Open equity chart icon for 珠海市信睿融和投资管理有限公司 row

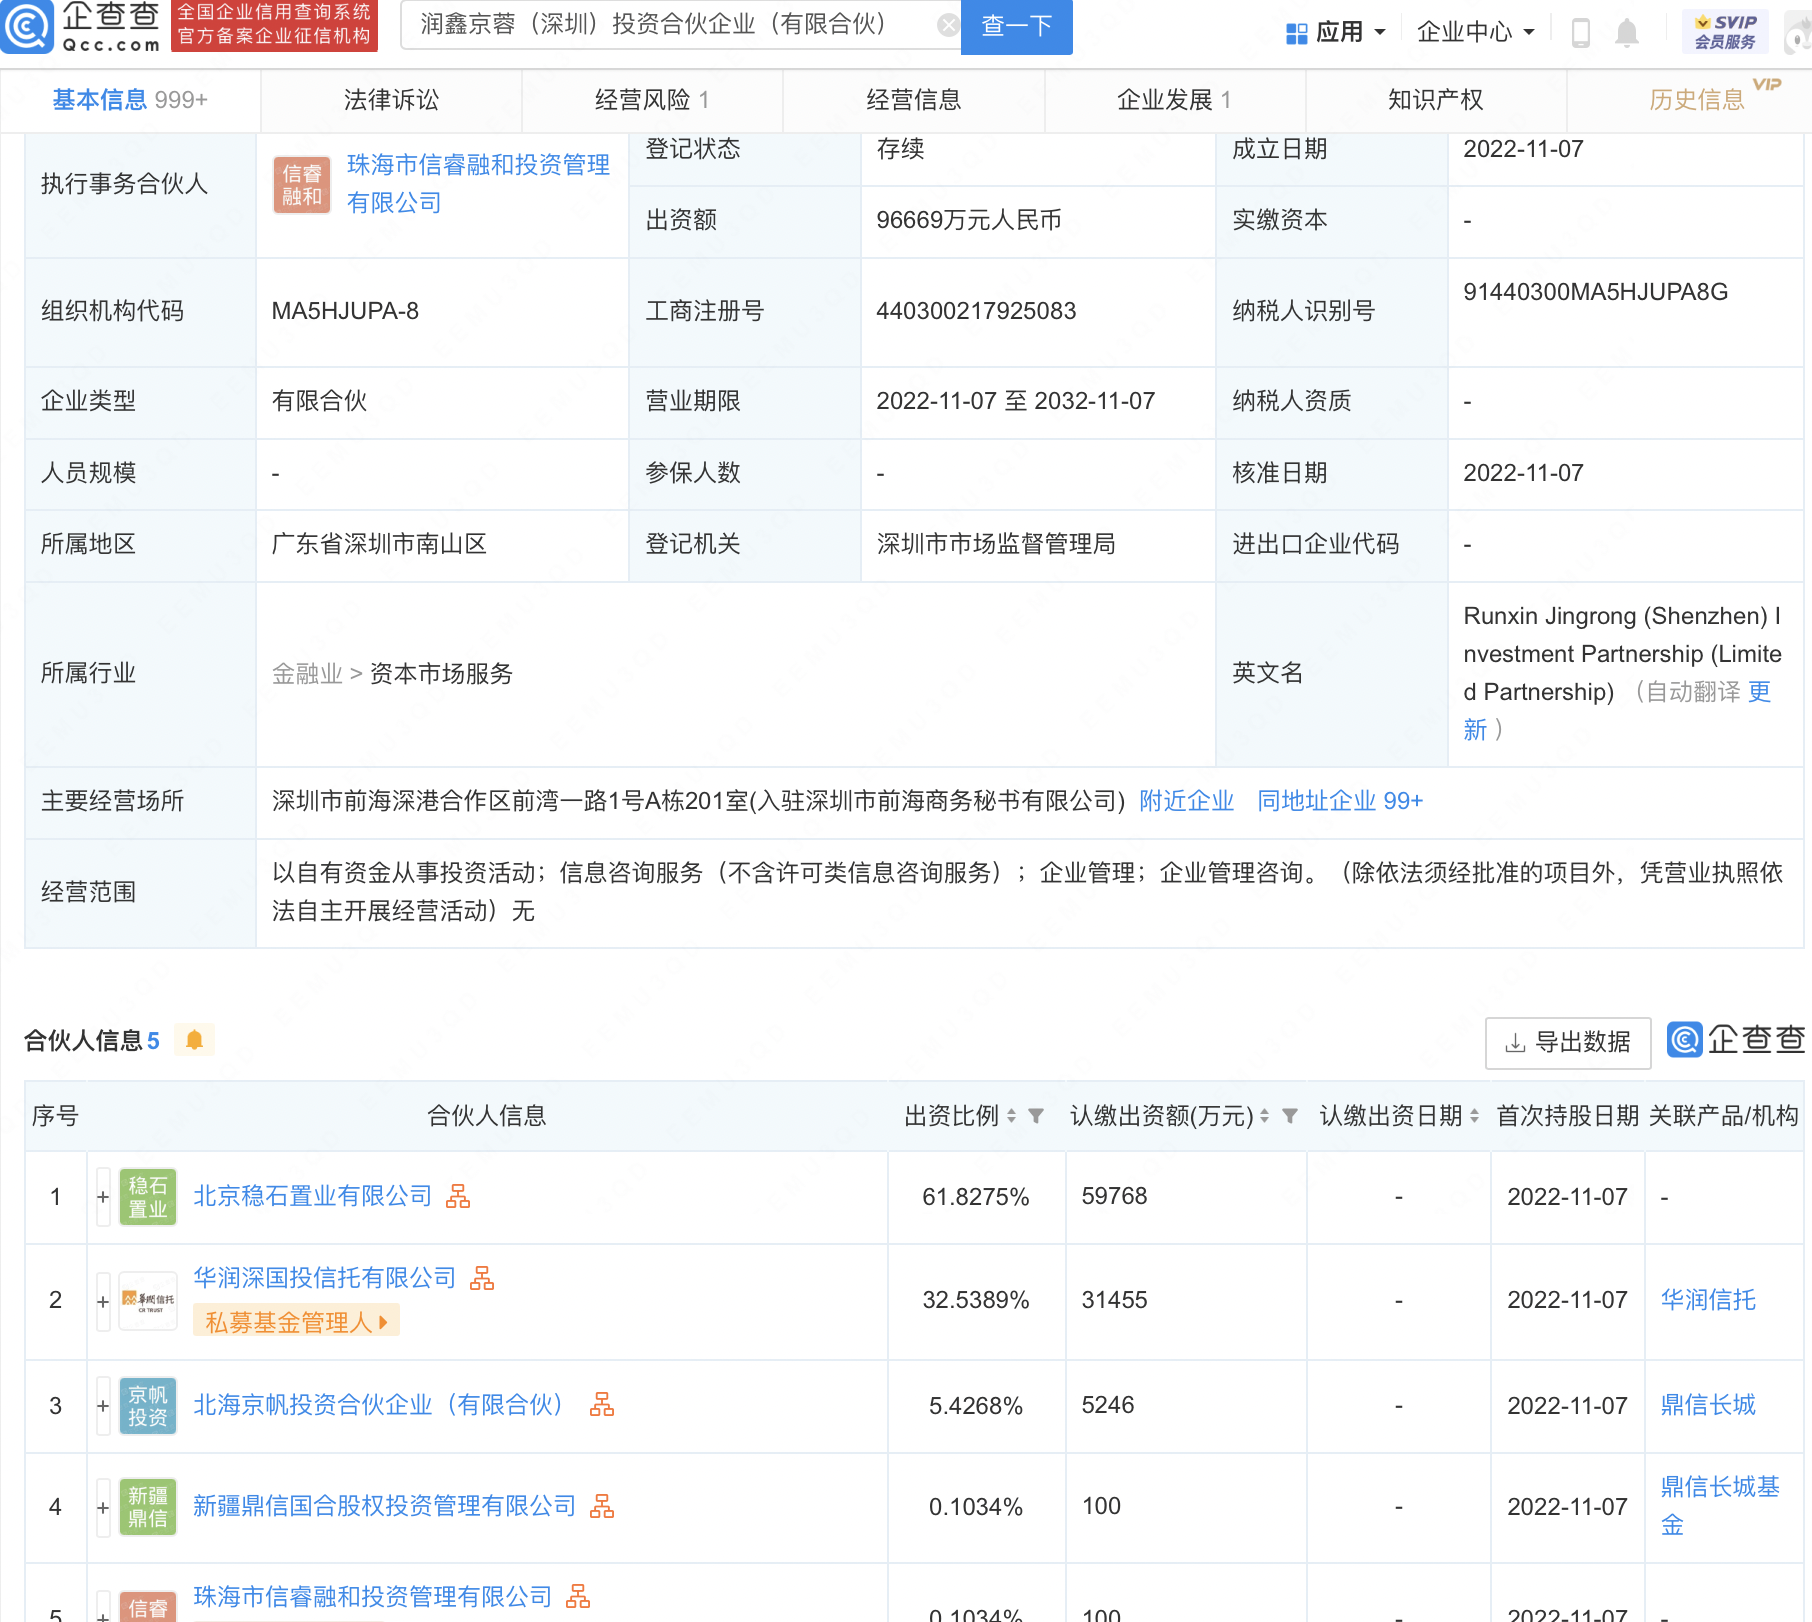coord(578,1597)
